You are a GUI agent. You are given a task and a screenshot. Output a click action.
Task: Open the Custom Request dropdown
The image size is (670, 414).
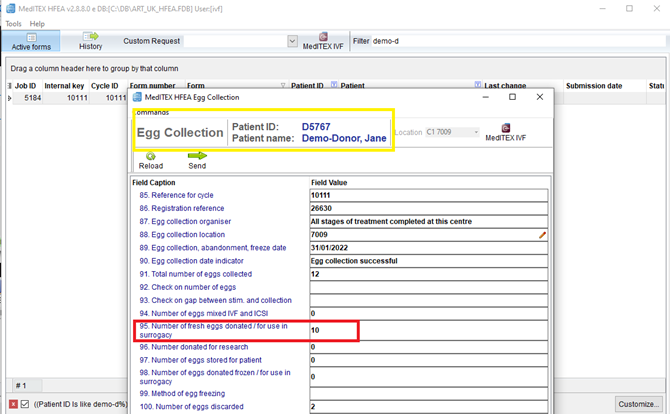point(292,41)
